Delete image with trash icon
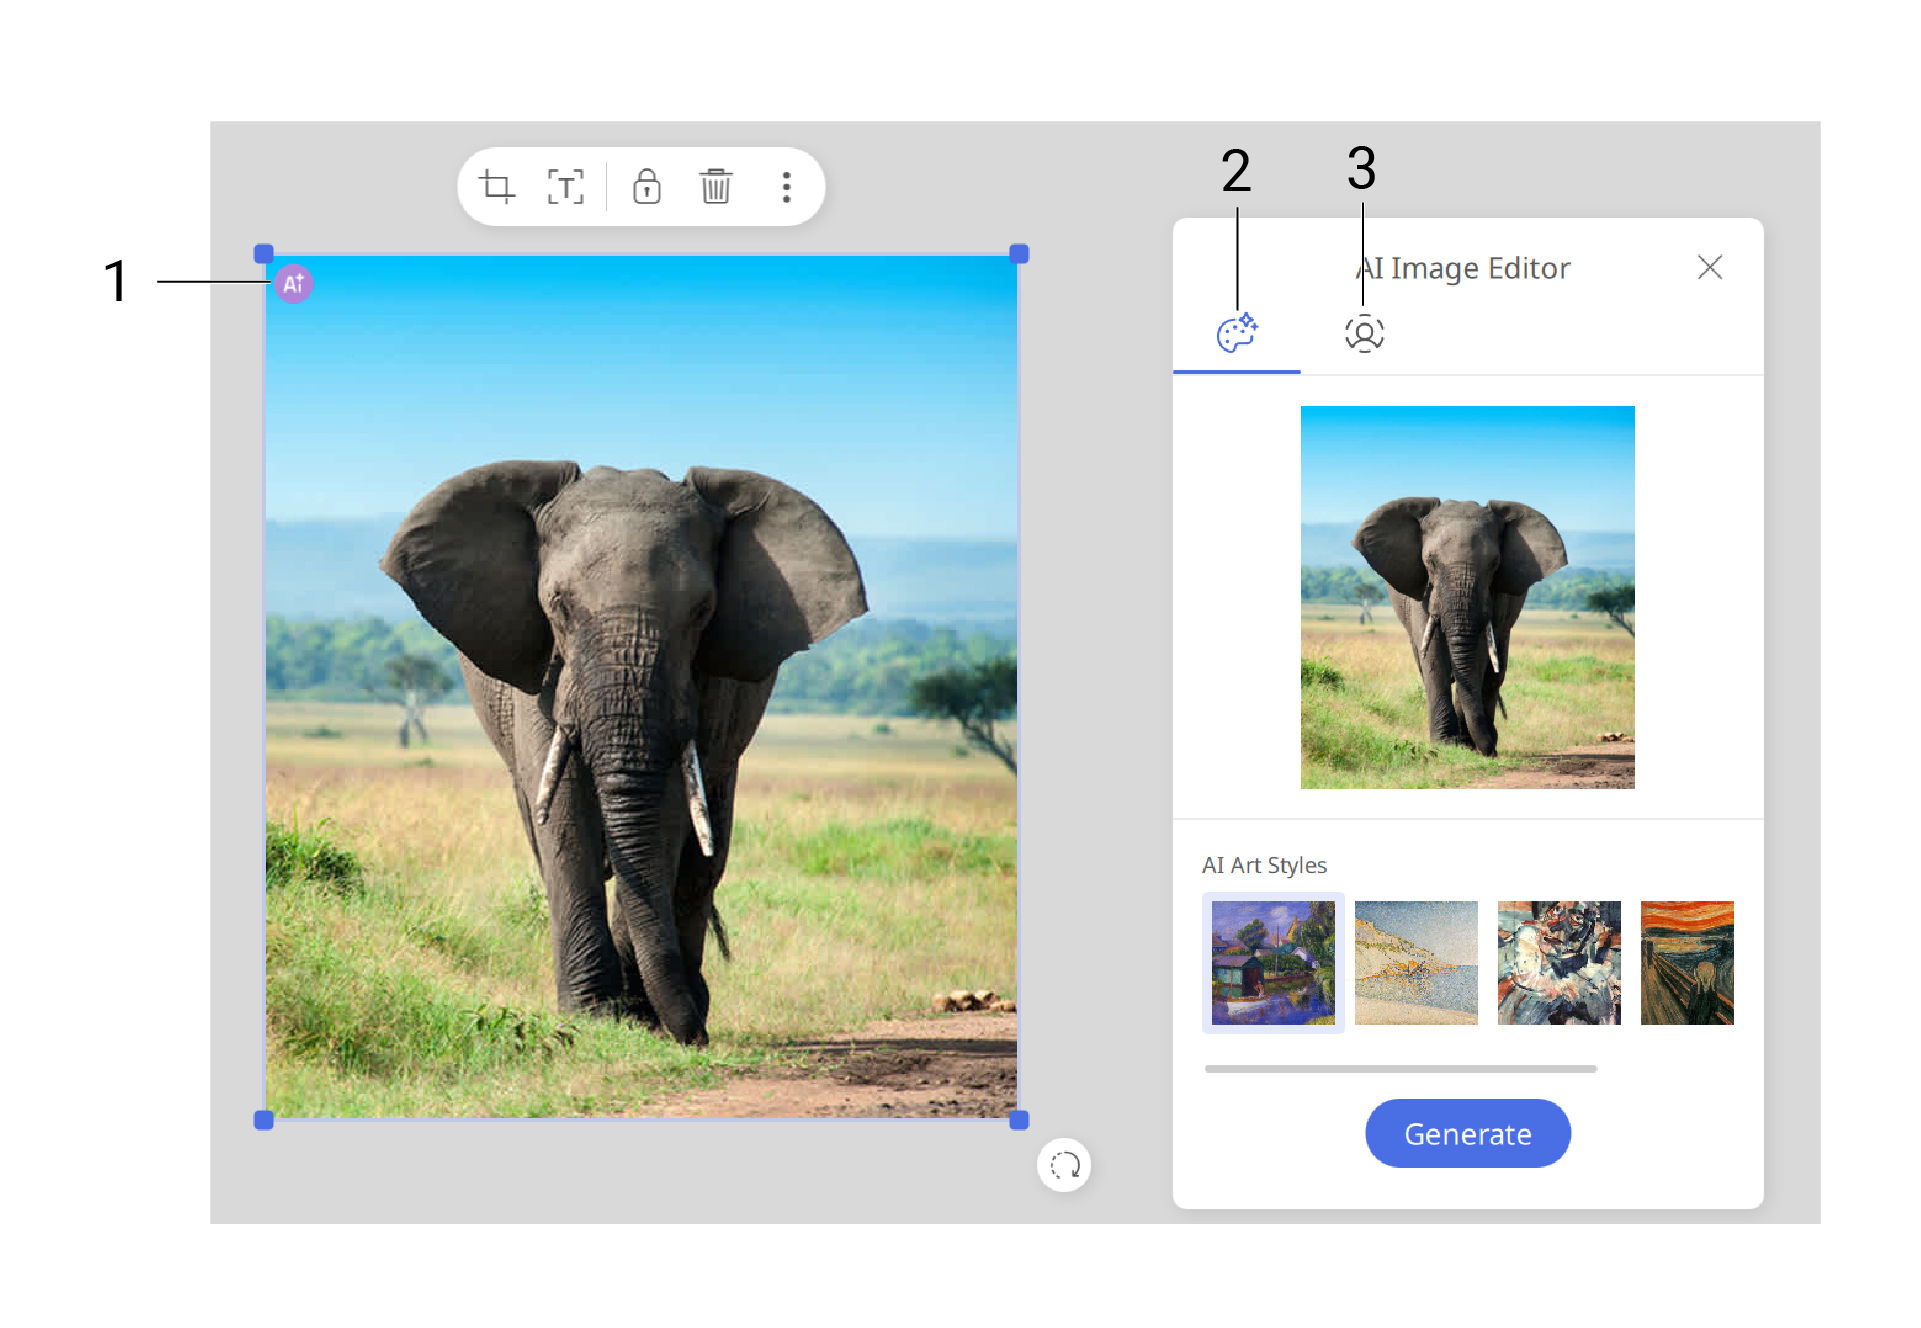The image size is (1921, 1328). point(715,187)
